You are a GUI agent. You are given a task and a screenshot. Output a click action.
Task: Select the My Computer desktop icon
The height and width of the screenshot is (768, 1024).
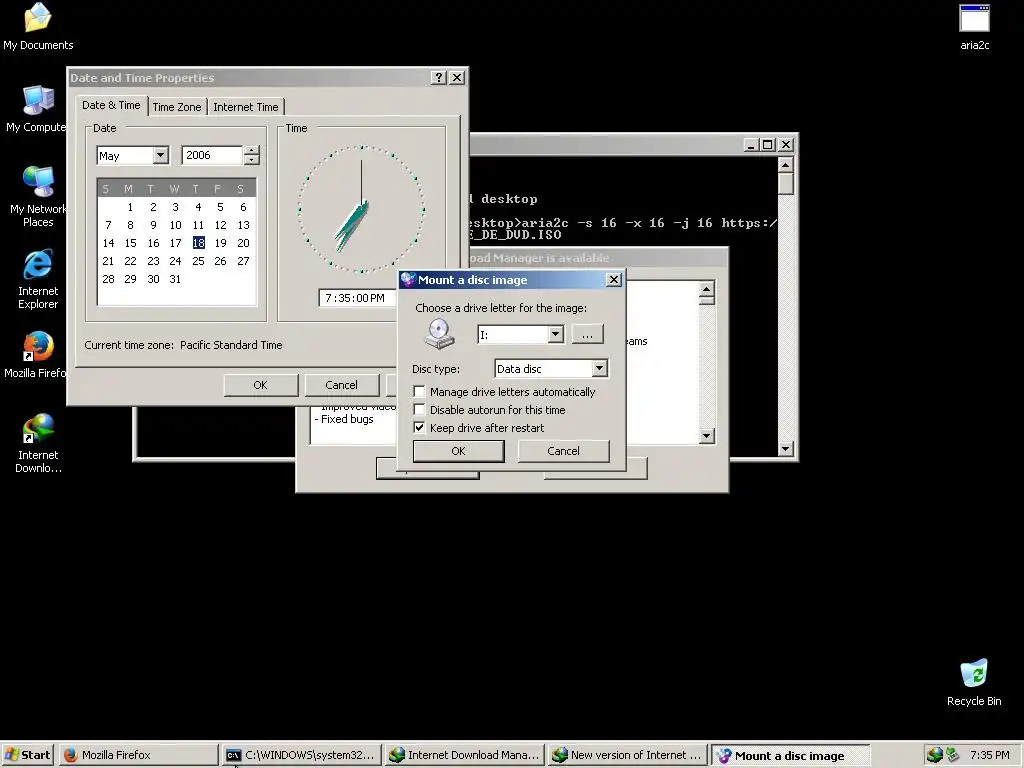(x=38, y=108)
